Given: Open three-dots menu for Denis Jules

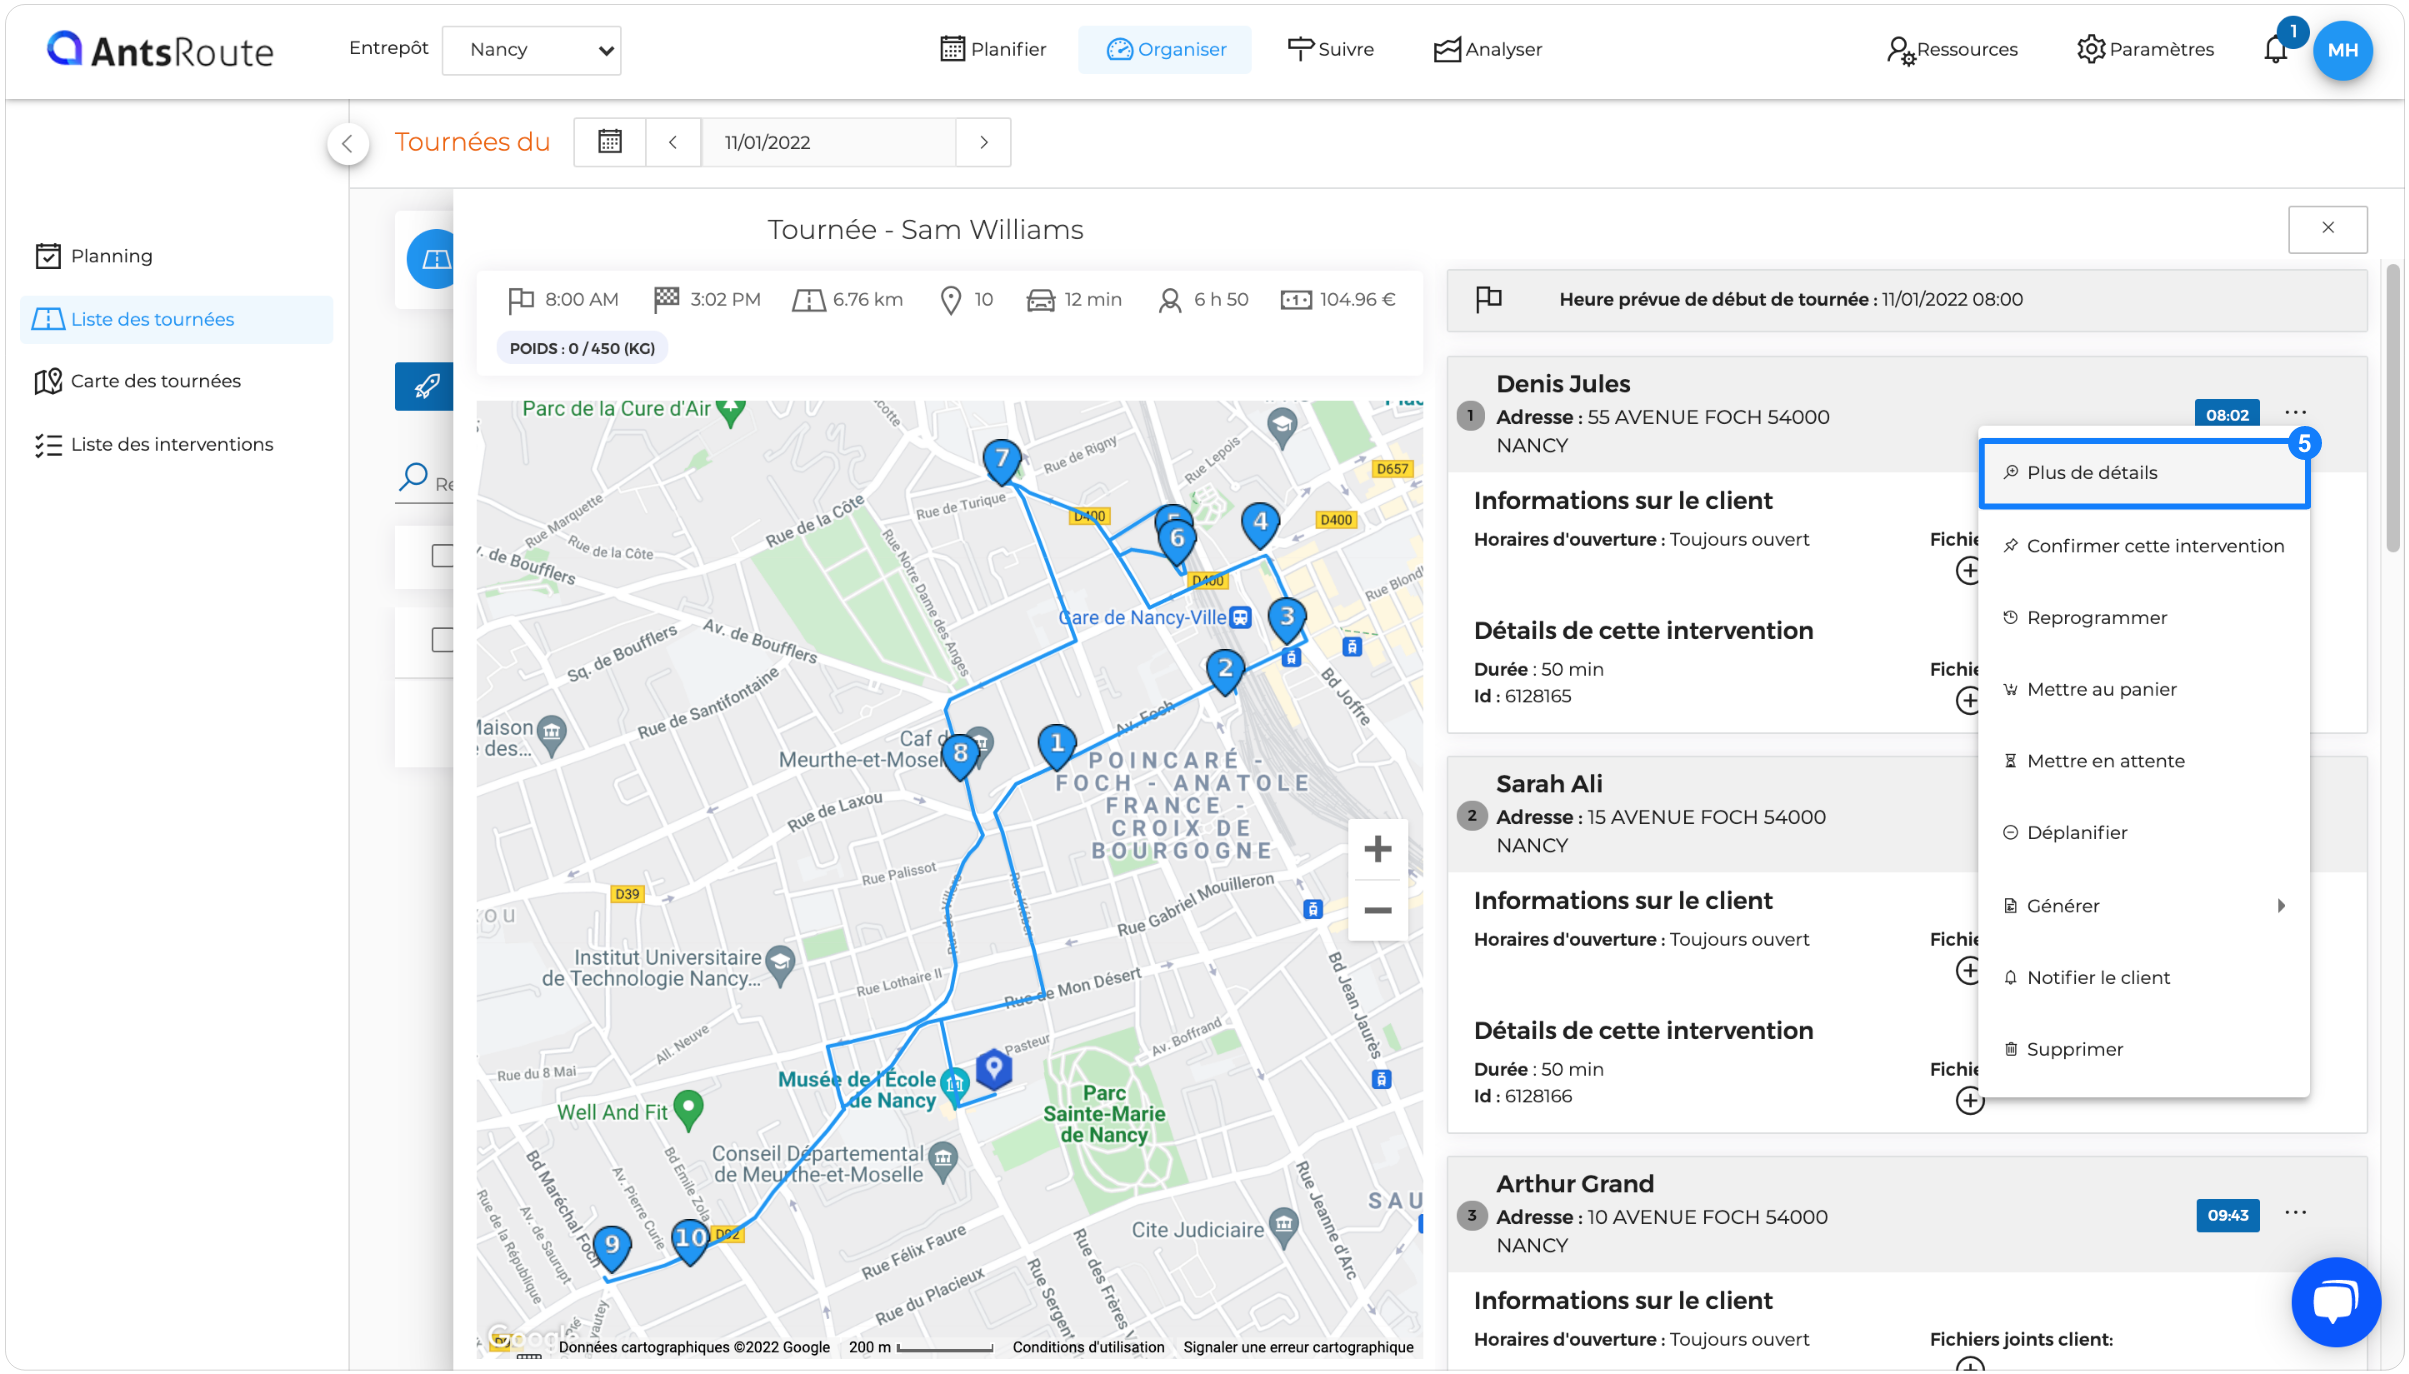Looking at the screenshot, I should point(2295,413).
